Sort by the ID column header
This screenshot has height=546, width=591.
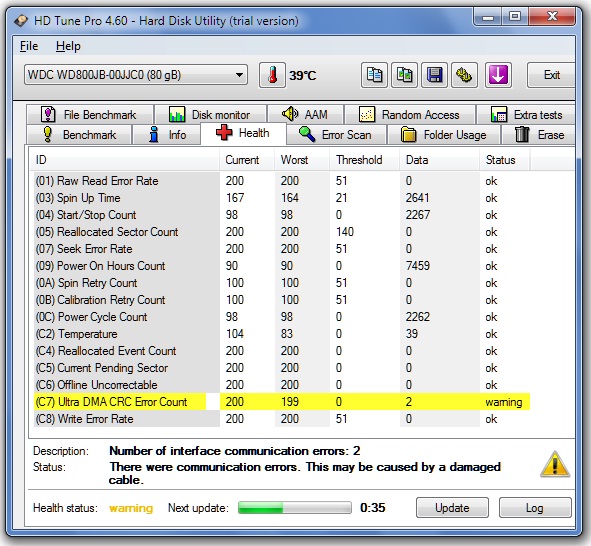pos(125,160)
